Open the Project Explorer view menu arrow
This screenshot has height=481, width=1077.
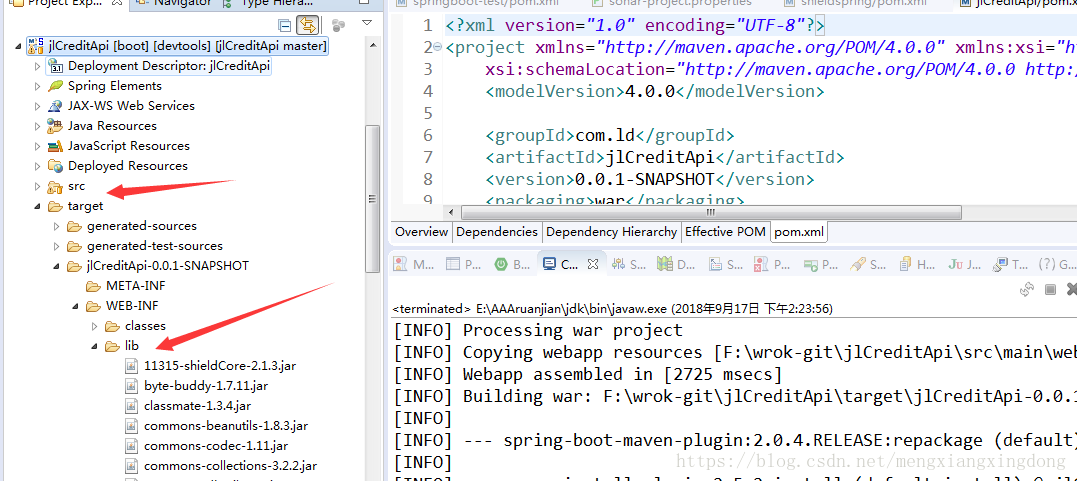pos(367,23)
